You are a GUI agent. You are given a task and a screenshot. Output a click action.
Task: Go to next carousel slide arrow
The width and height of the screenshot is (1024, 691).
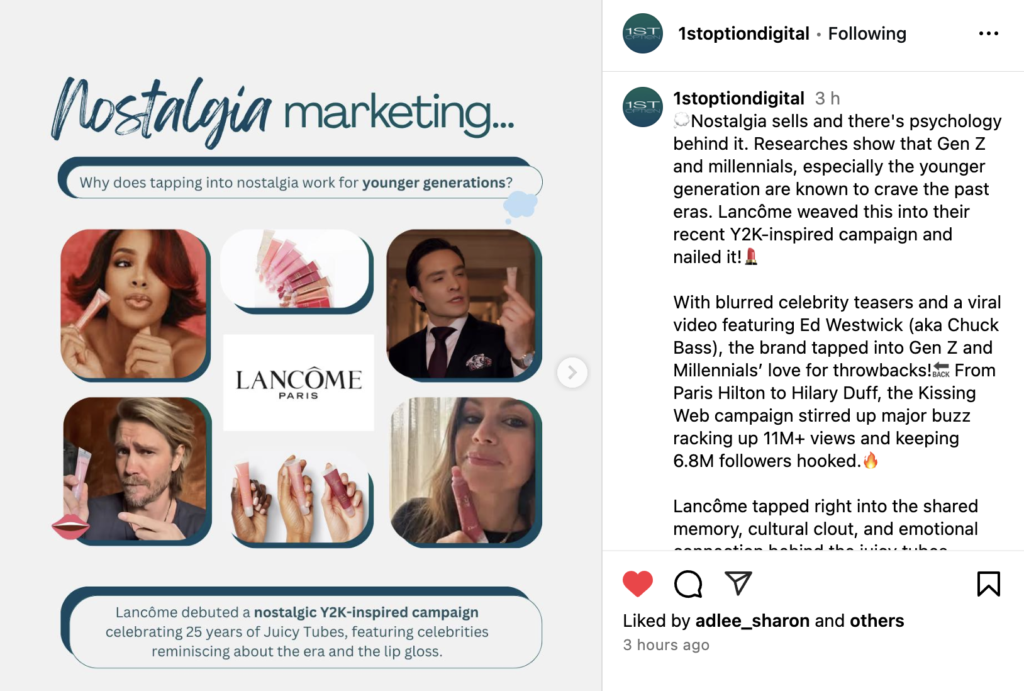pos(572,372)
